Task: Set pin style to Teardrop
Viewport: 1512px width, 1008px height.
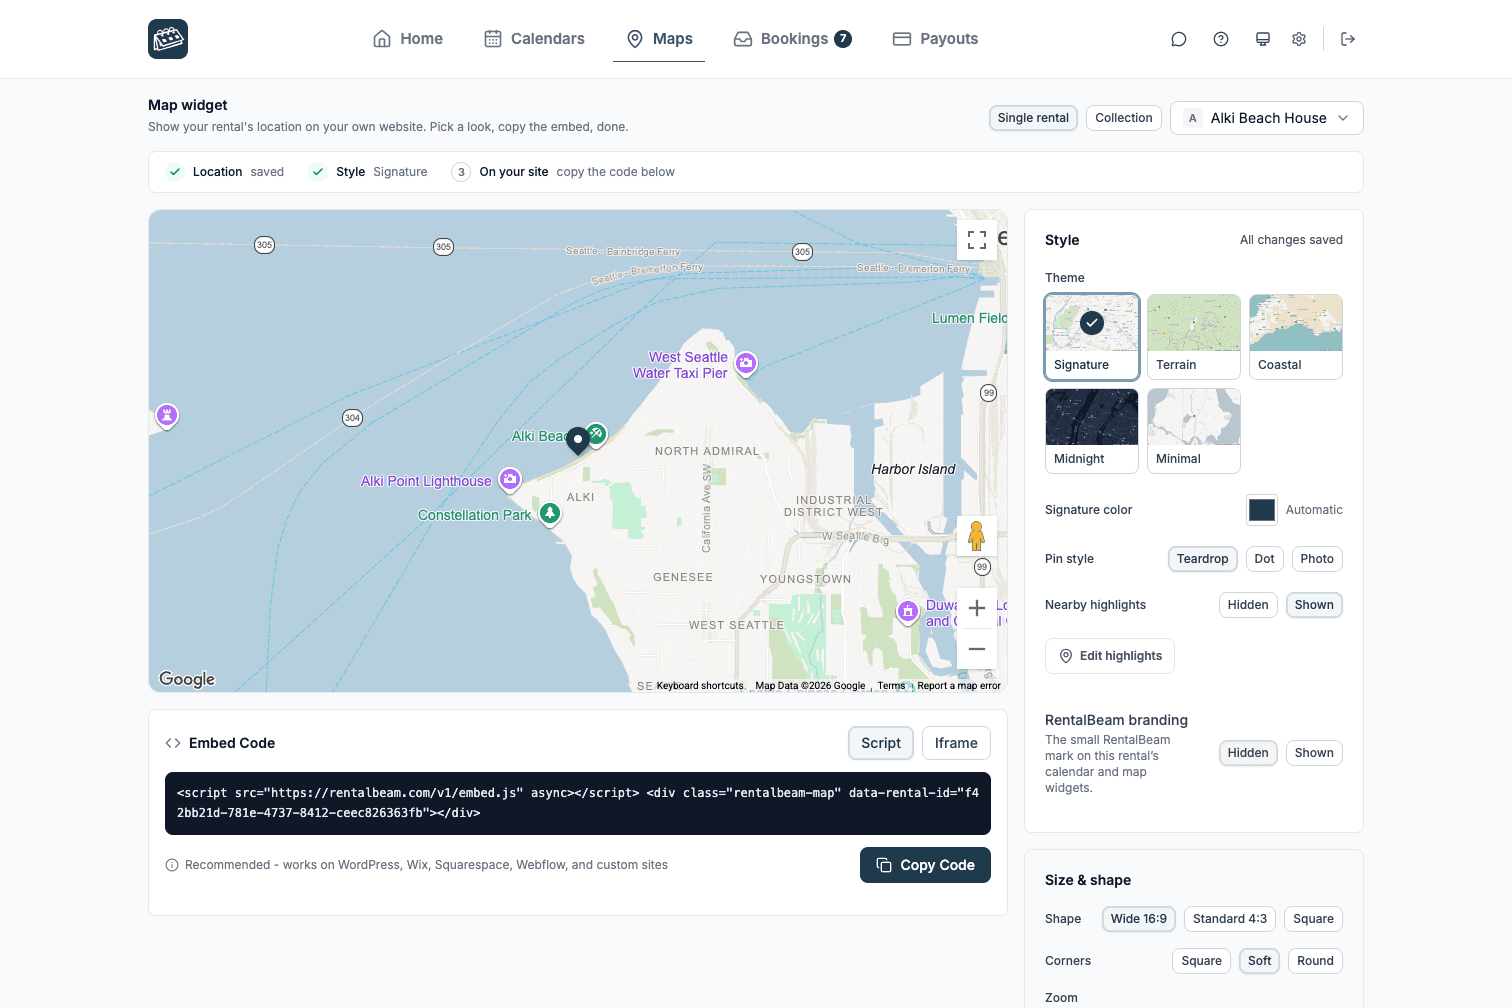Action: (1202, 559)
